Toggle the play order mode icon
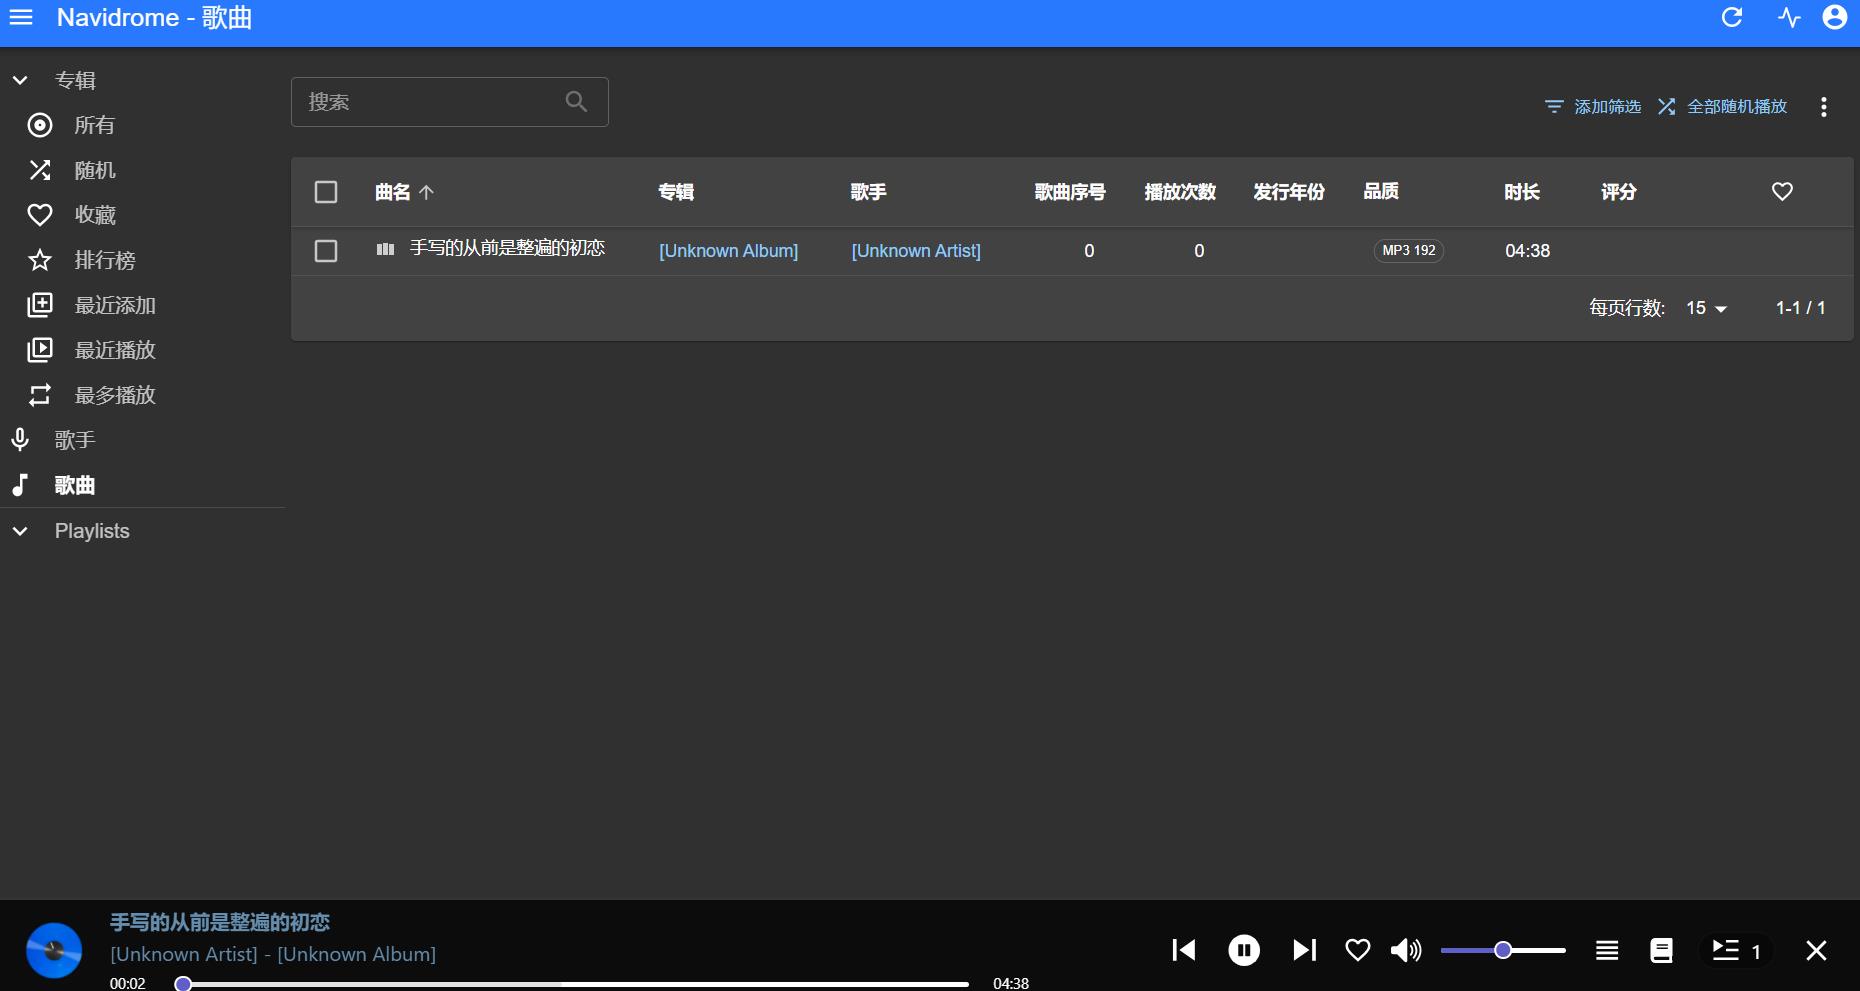 tap(1607, 950)
